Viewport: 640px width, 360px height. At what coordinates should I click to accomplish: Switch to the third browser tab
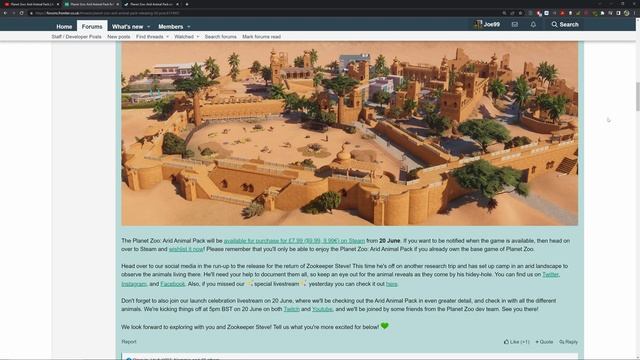[150, 4]
